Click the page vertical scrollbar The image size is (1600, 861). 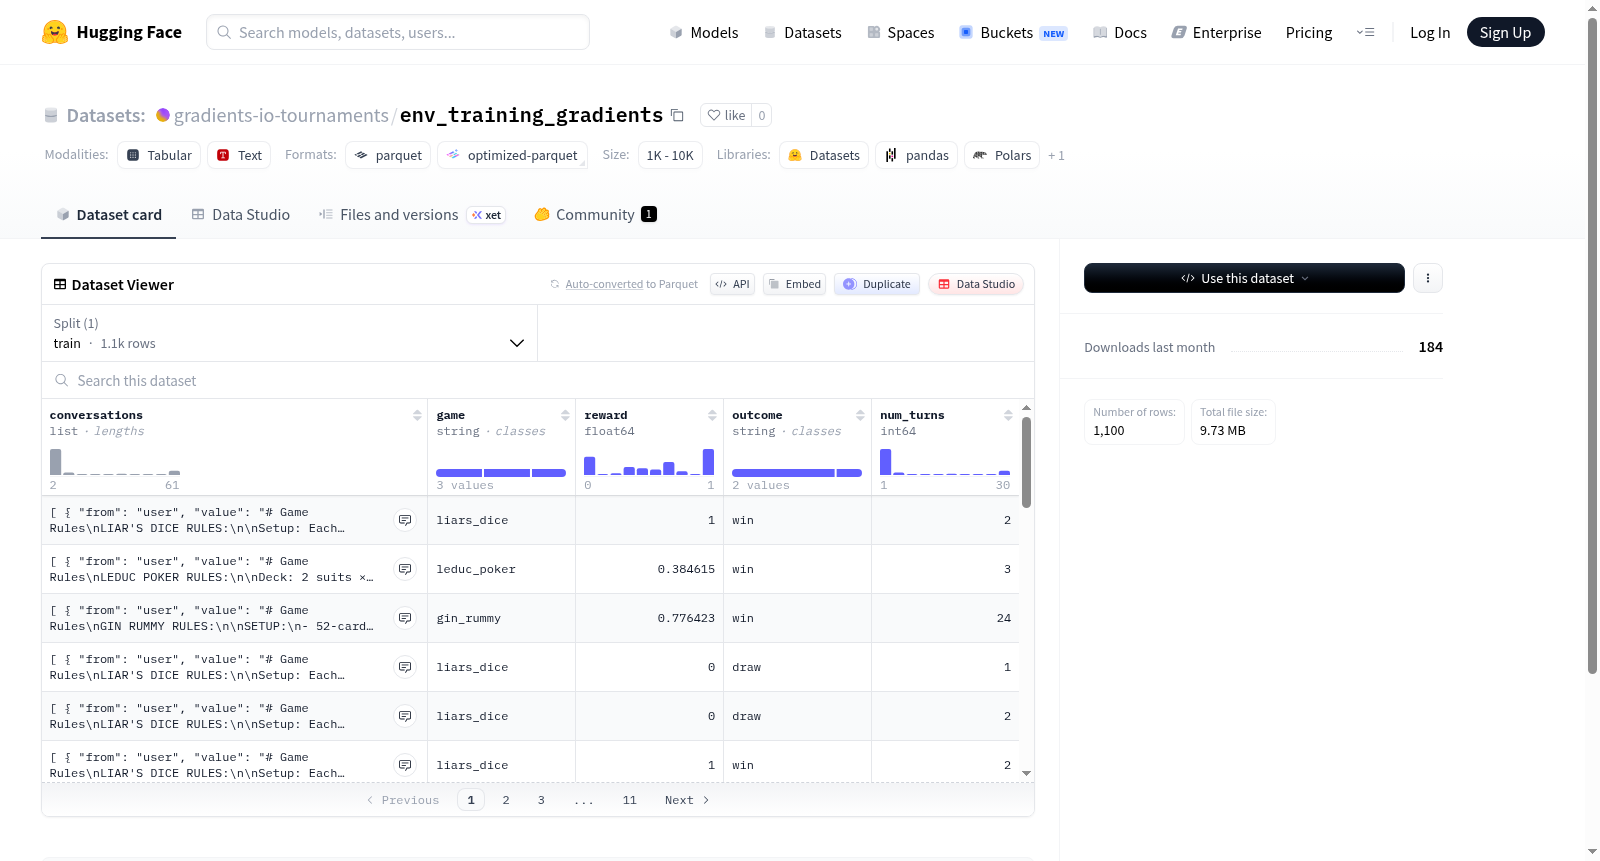(1592, 345)
